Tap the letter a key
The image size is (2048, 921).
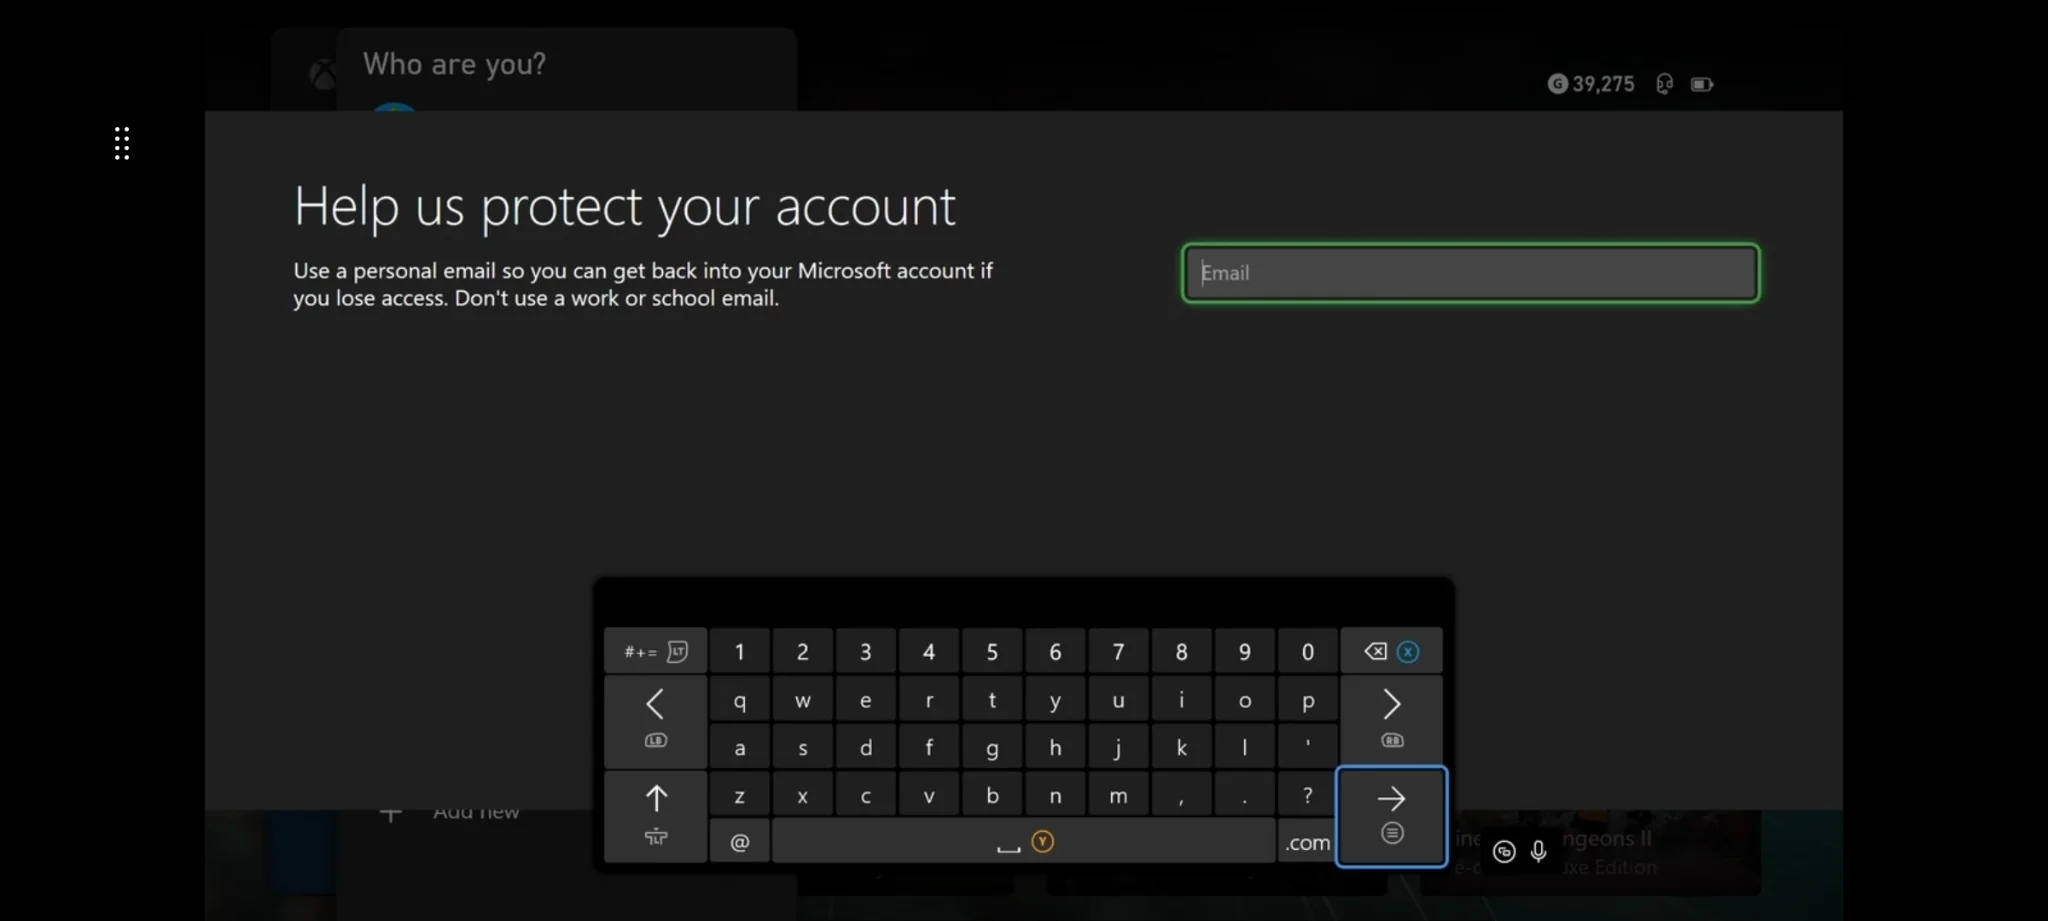739,747
